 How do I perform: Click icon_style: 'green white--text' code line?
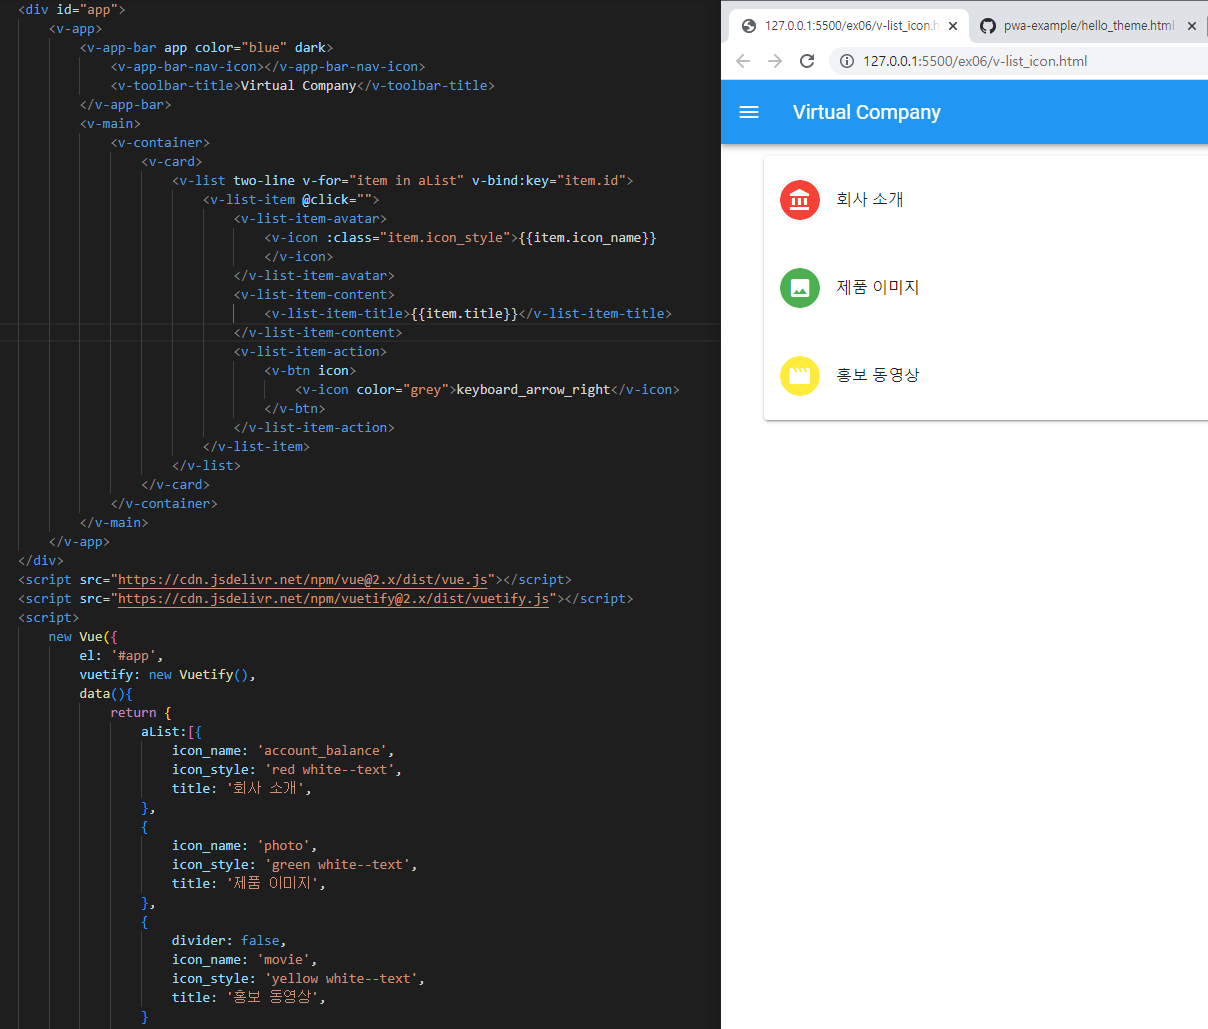tap(295, 865)
